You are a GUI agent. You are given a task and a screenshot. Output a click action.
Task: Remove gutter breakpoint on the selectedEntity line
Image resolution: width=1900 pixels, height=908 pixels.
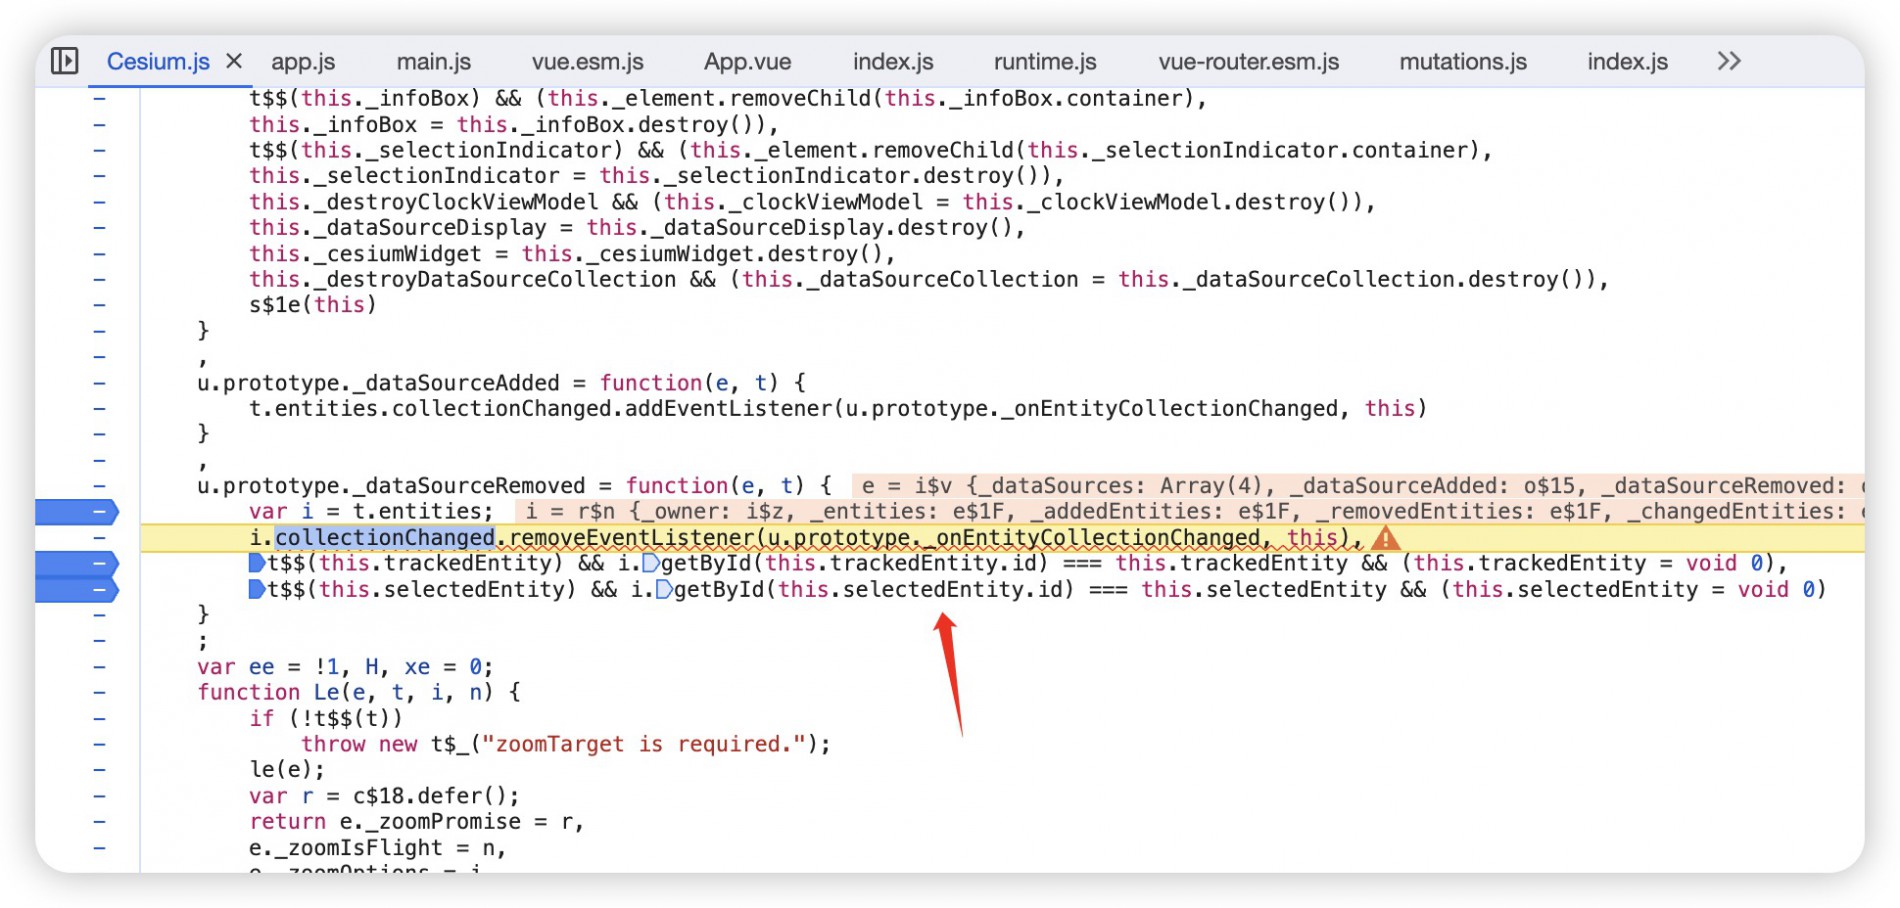click(x=78, y=590)
